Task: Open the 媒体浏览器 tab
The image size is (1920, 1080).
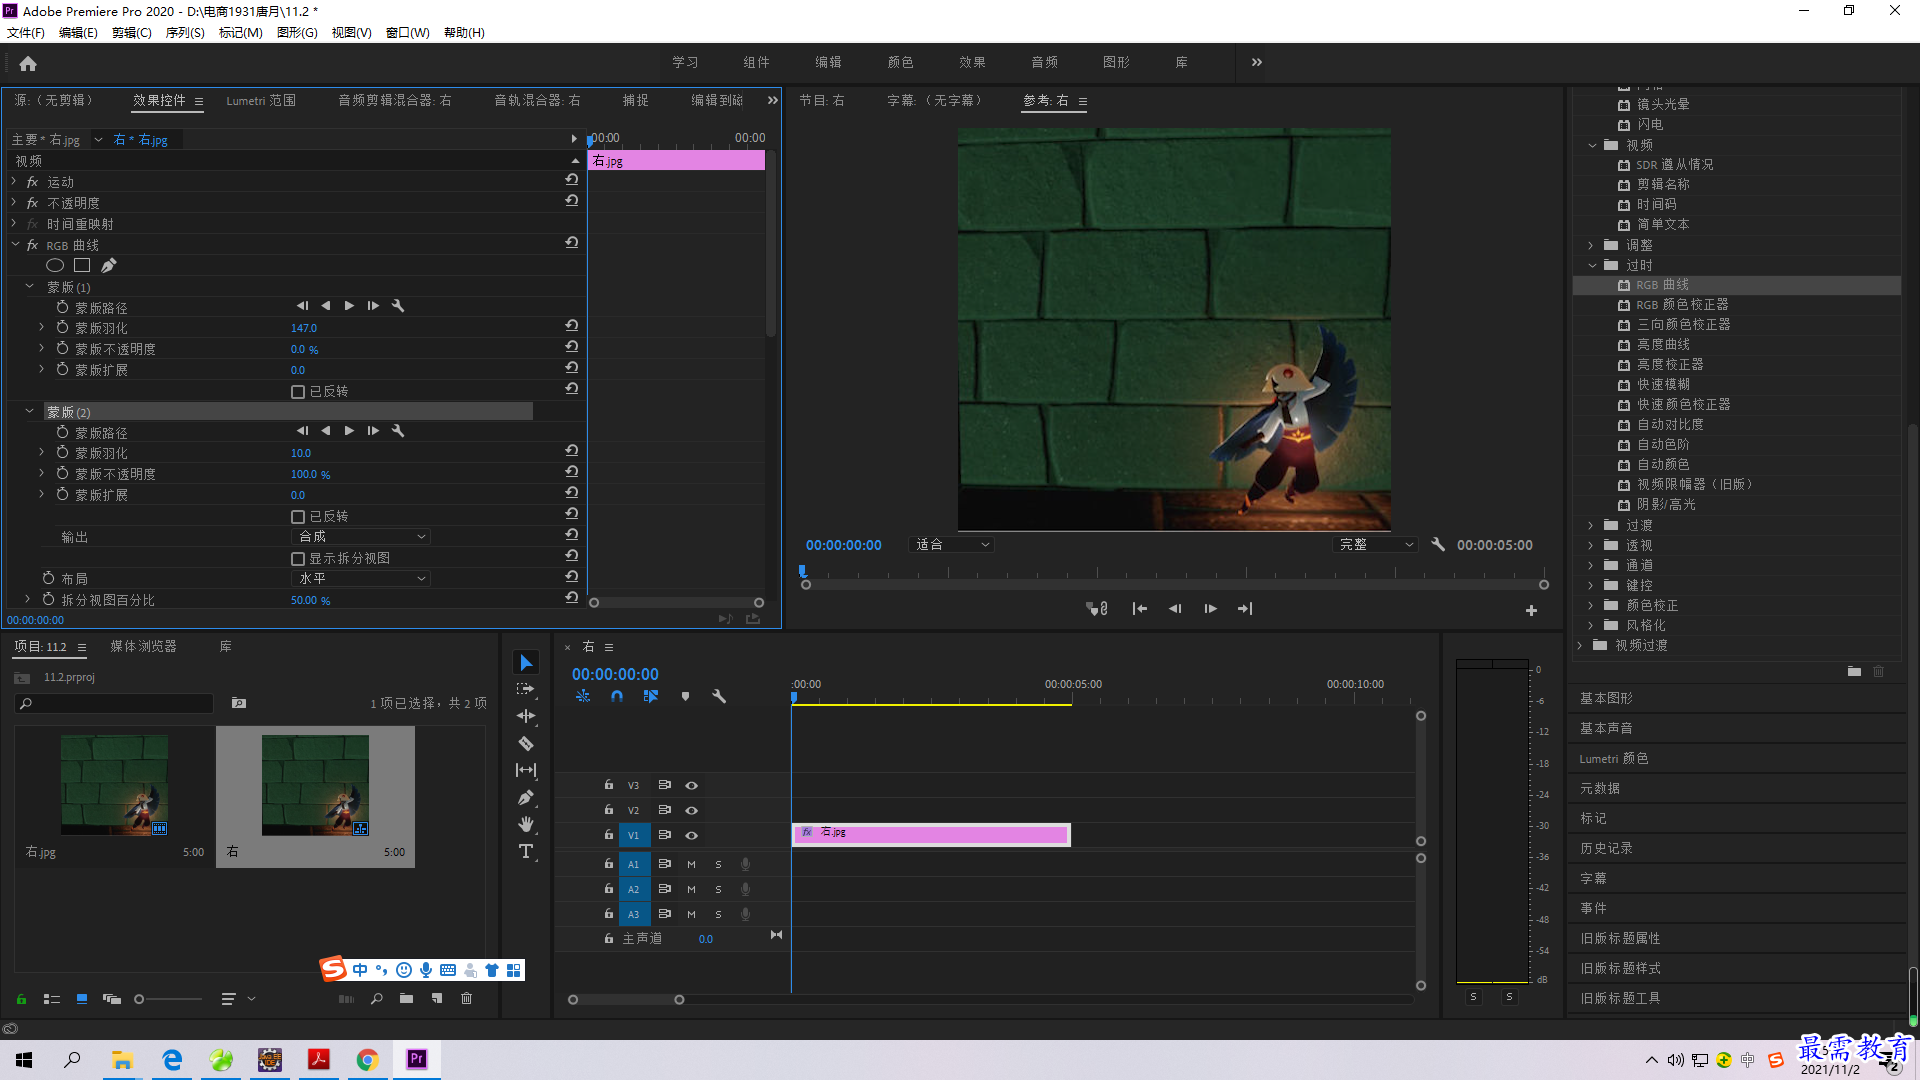Action: coord(143,647)
